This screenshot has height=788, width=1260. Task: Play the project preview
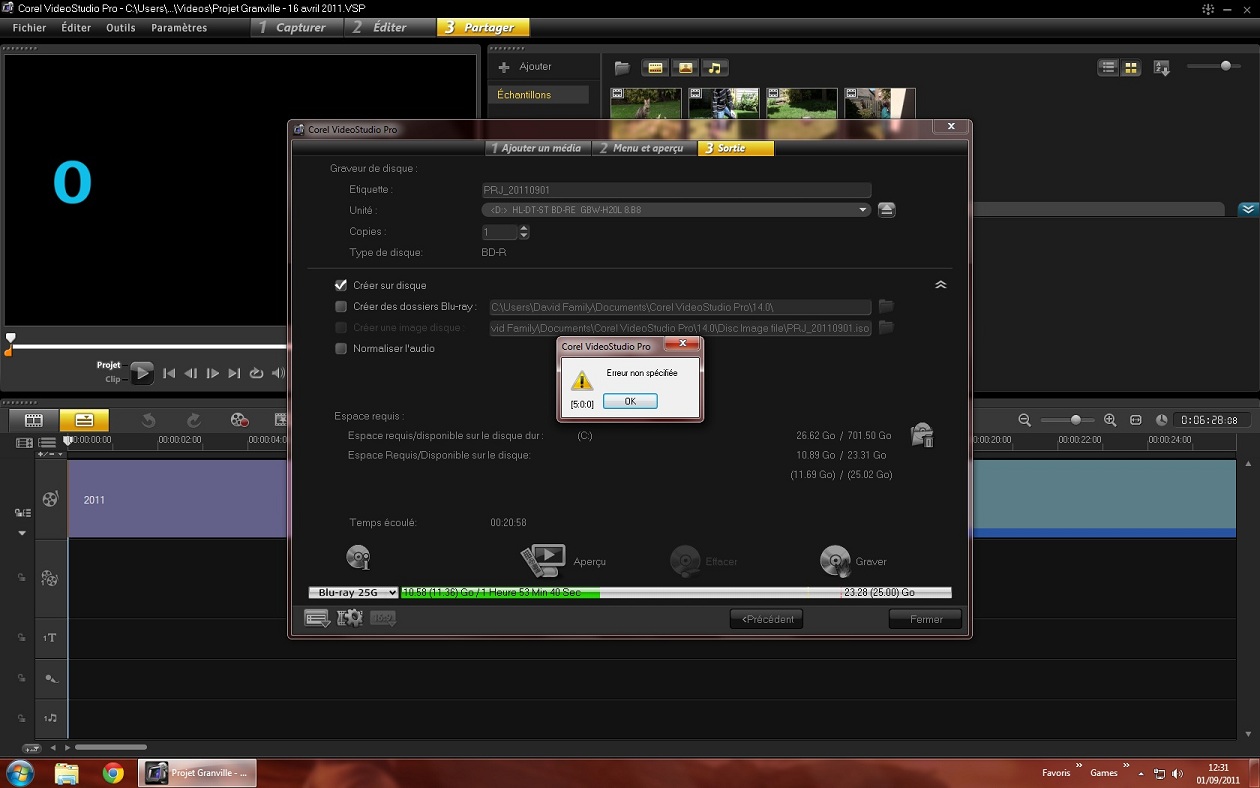click(142, 373)
